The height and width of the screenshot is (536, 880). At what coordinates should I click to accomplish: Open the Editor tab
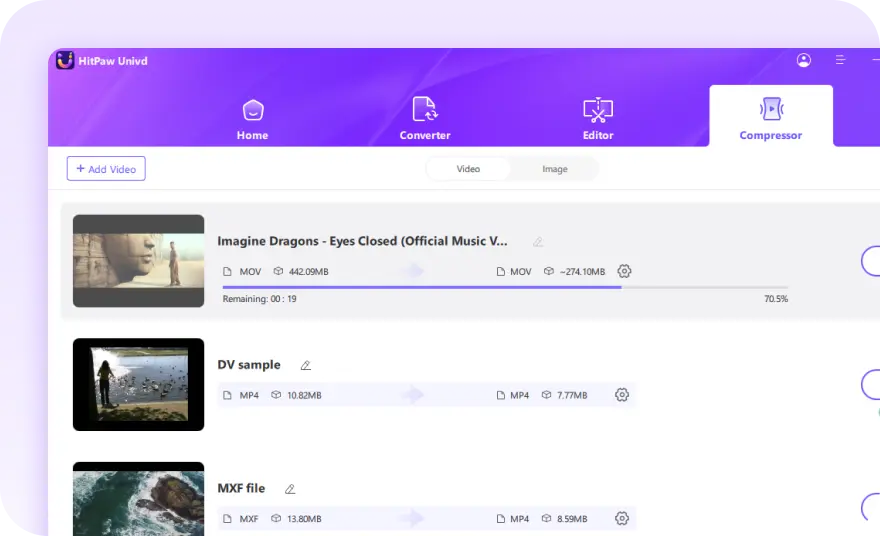598,118
